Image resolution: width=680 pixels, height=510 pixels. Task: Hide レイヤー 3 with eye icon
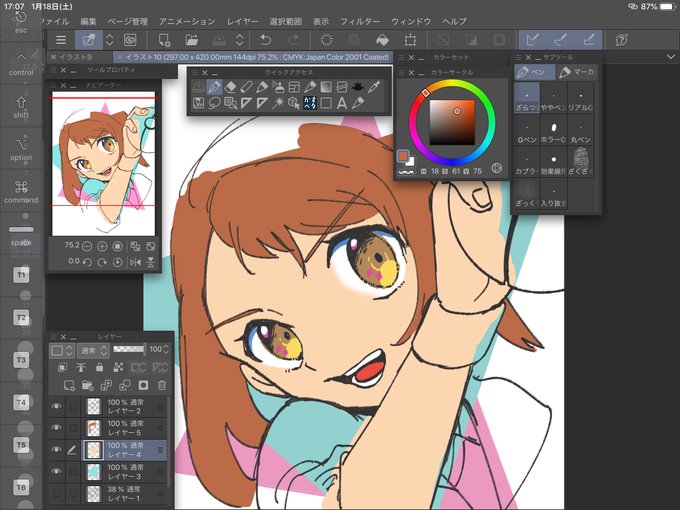pyautogui.click(x=56, y=471)
